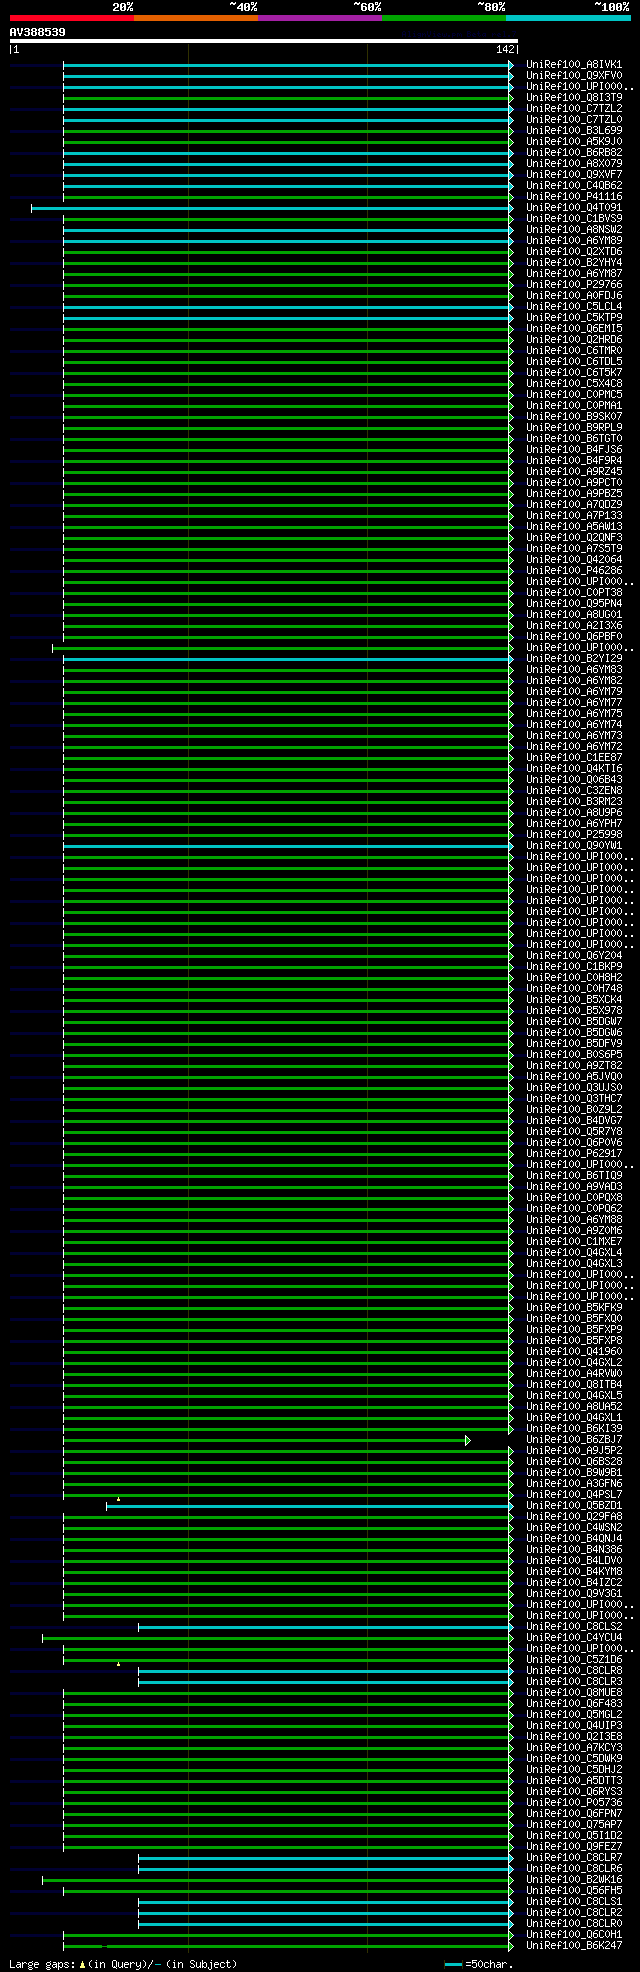
Task: Click the arrowhead on the B6ZBJ7 row
Action: coord(467,1440)
